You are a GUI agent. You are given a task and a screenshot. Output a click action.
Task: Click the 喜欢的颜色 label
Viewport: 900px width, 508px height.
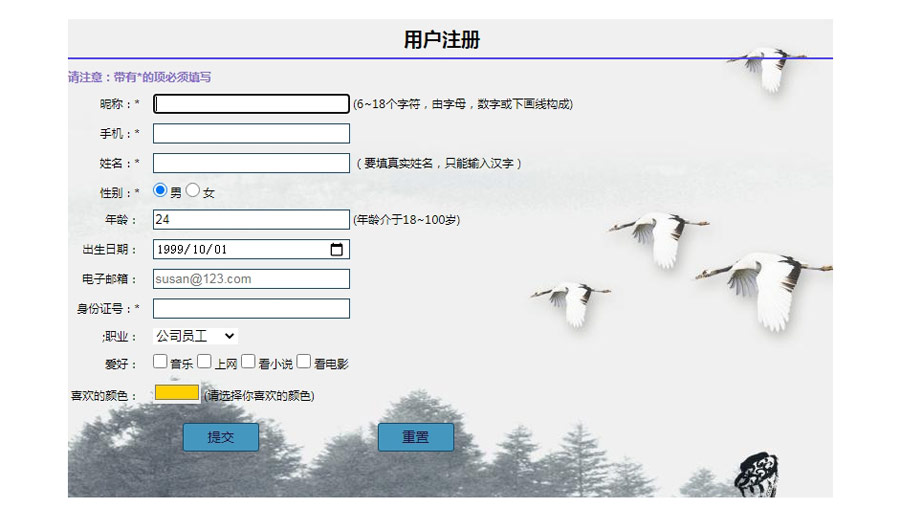pyautogui.click(x=104, y=395)
